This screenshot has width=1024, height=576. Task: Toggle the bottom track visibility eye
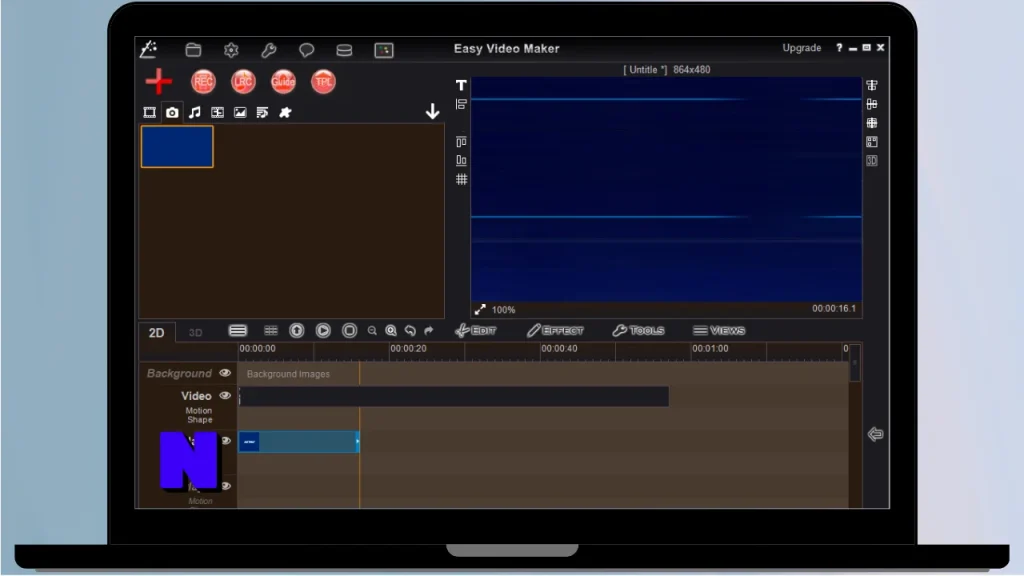point(226,486)
